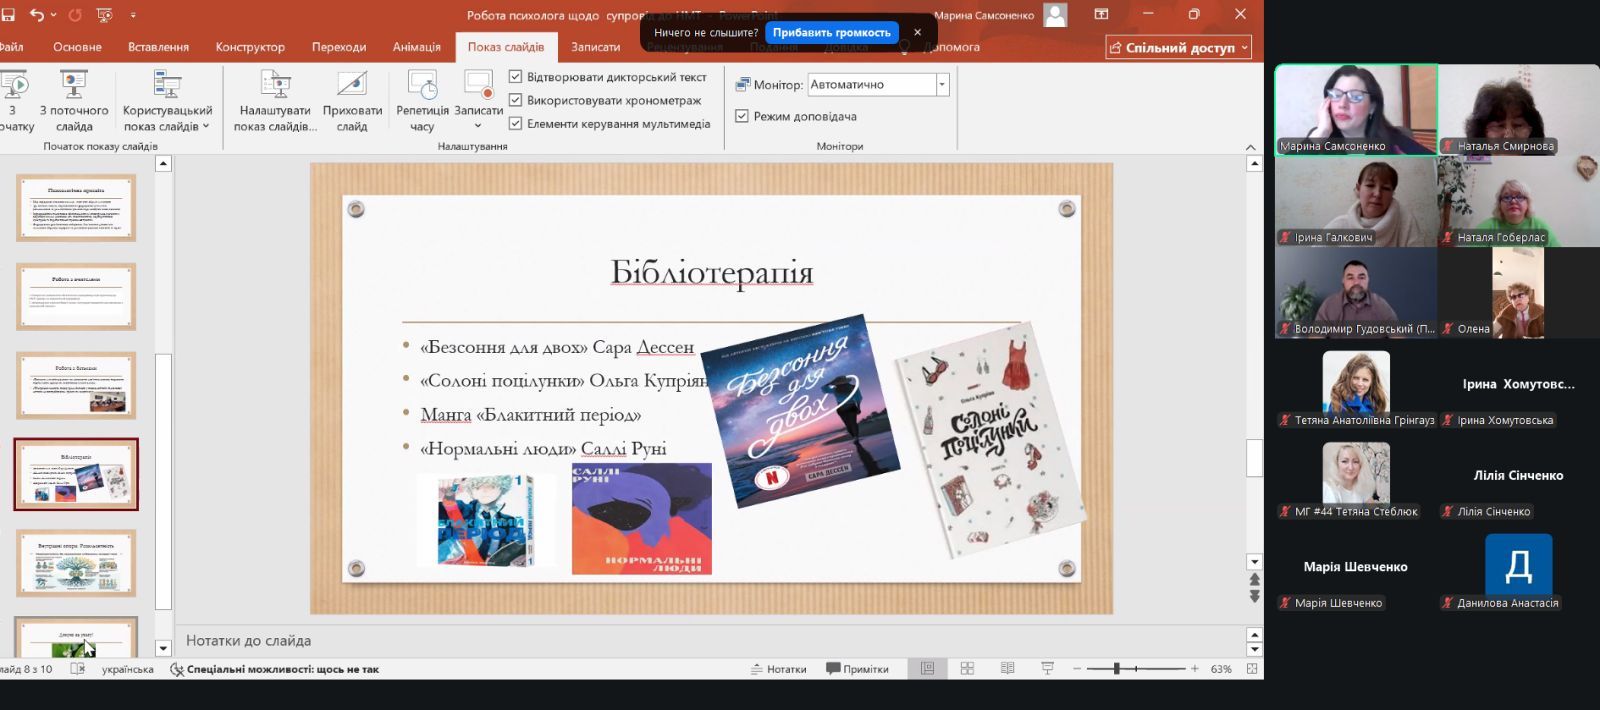Viewport: 1600px width, 710px height.
Task: Click the zoom slider in status bar
Action: click(x=1117, y=669)
